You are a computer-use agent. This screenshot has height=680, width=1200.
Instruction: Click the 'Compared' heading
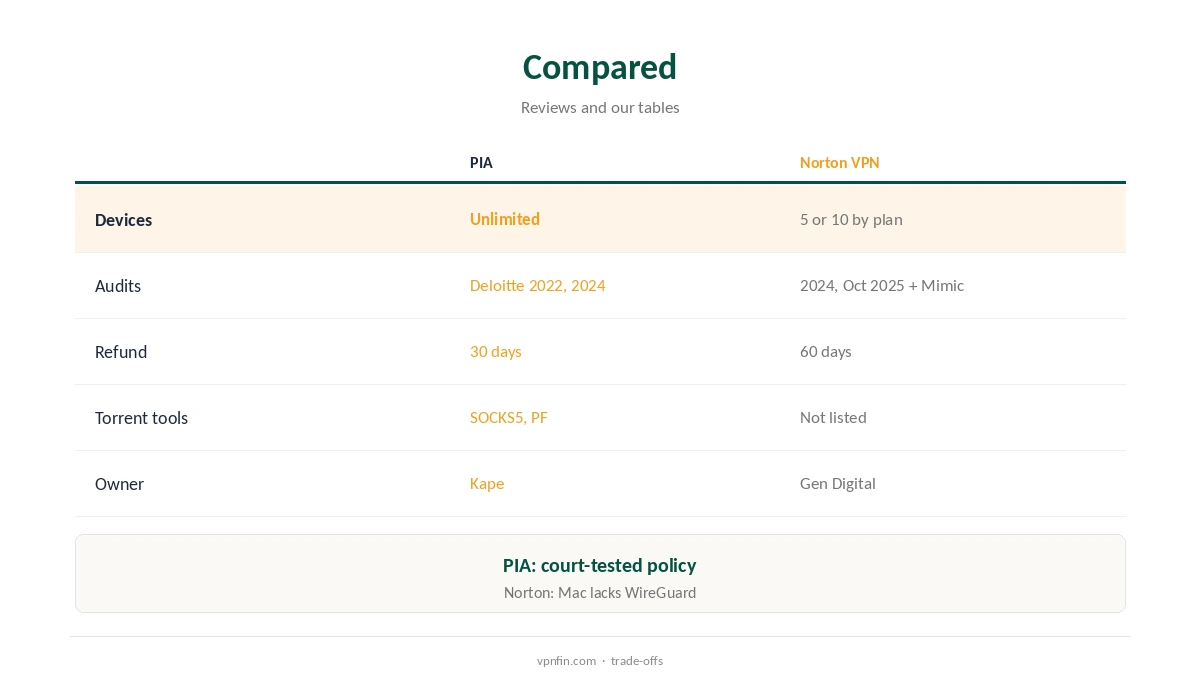[x=600, y=67]
